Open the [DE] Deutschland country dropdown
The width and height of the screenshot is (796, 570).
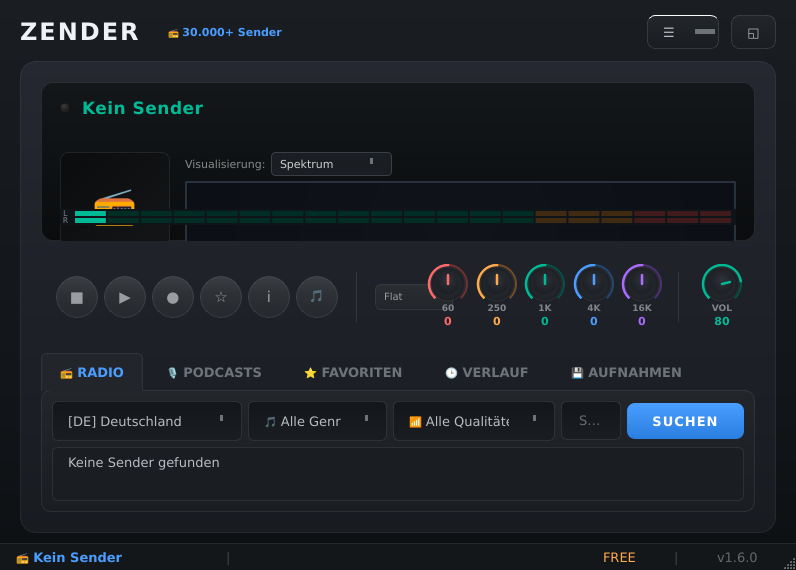click(147, 421)
